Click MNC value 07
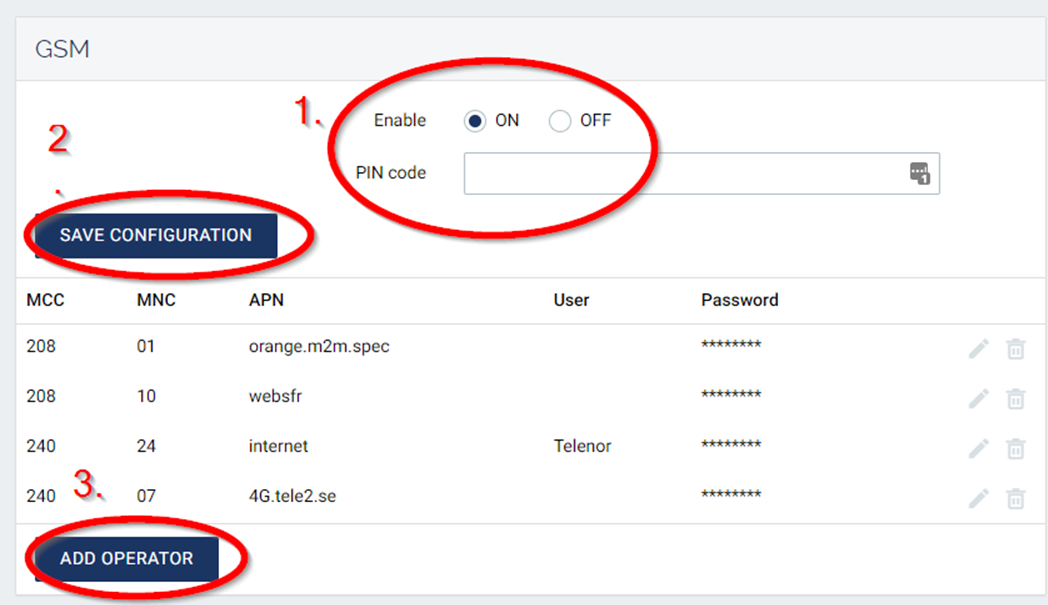Screen dimensions: 1048x605 tap(146, 496)
